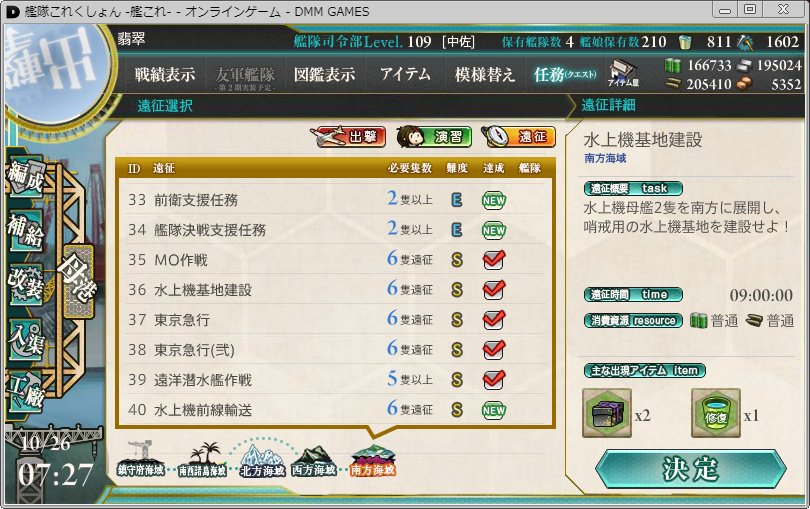This screenshot has width=810, height=509.
Task: Open the 戦績表示 menu item
Action: [x=165, y=74]
